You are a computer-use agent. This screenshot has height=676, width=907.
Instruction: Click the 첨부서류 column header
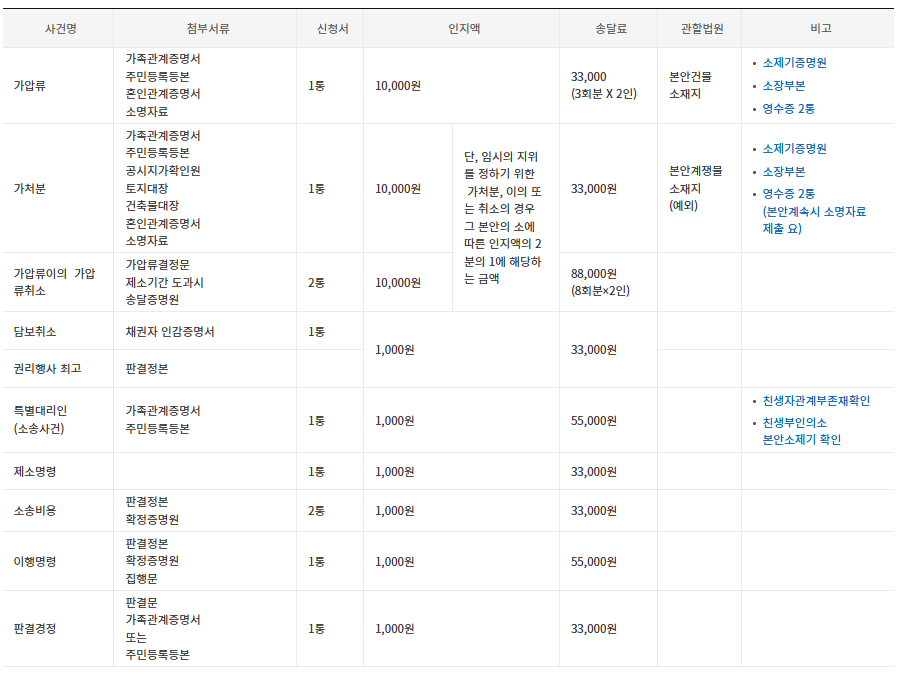pyautogui.click(x=207, y=28)
